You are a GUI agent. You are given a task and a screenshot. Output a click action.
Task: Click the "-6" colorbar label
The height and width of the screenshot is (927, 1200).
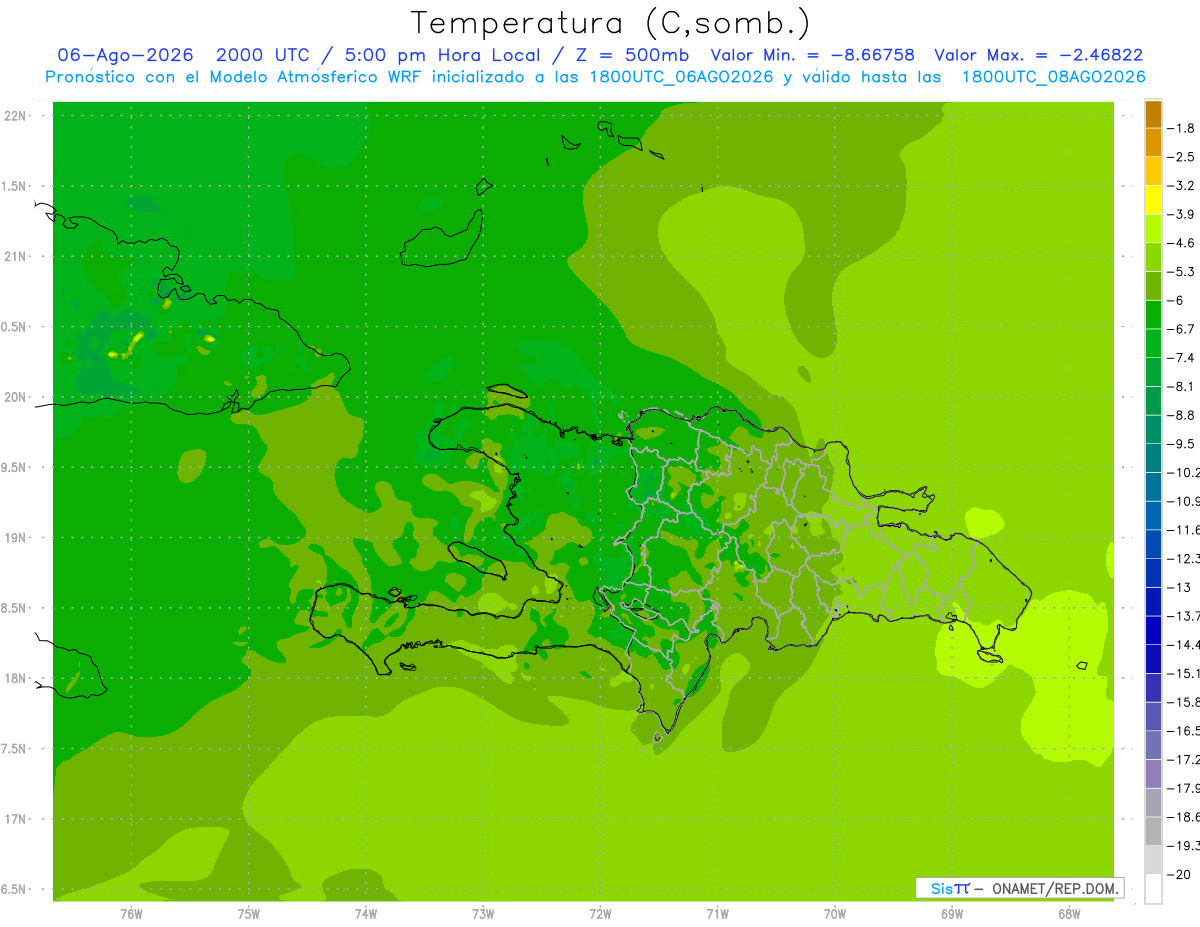(1178, 301)
